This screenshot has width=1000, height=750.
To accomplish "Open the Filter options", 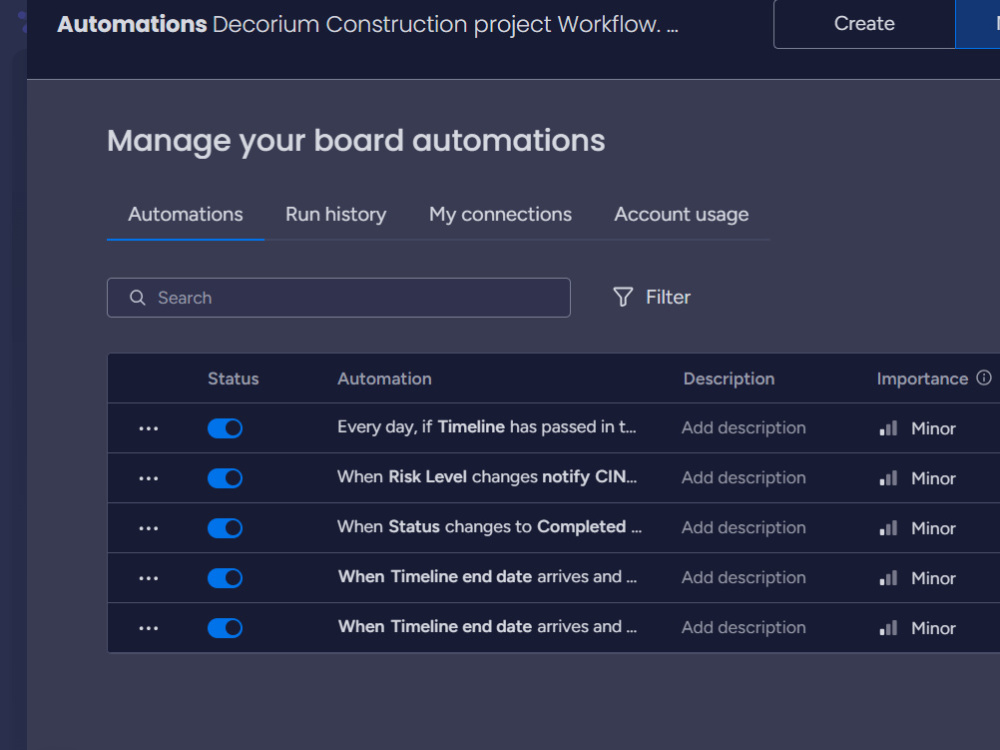I will click(652, 297).
